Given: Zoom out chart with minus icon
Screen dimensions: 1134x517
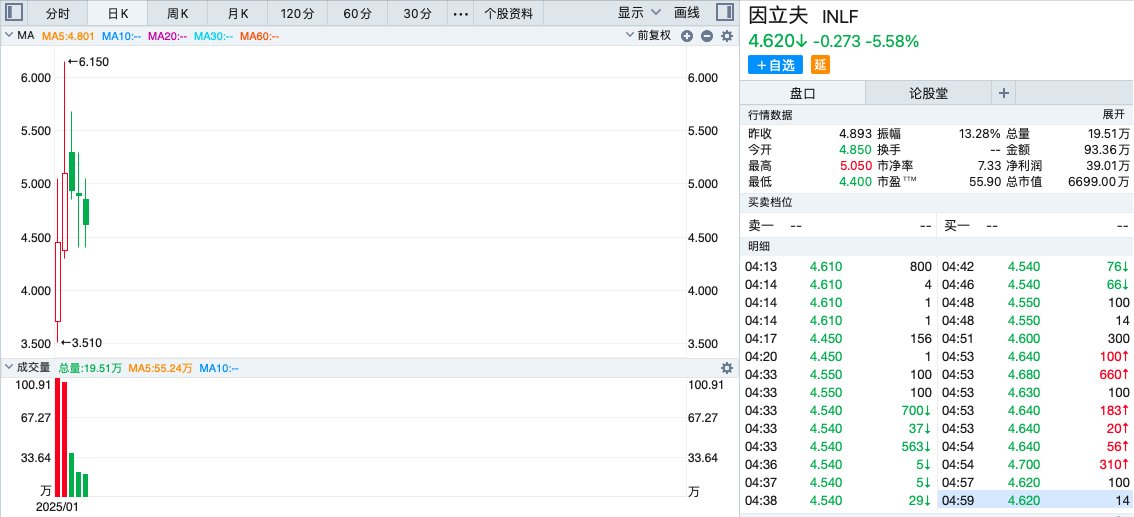Looking at the screenshot, I should coord(706,36).
